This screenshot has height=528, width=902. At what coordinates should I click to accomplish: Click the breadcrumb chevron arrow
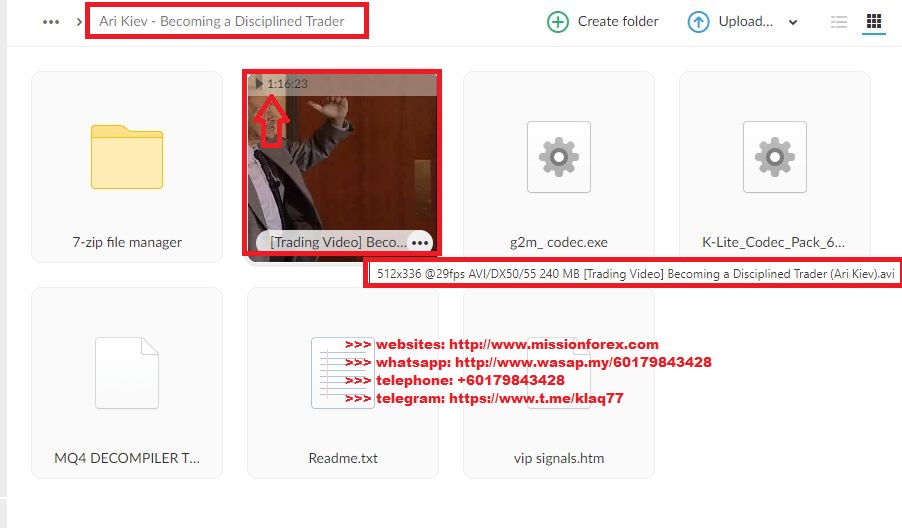pyautogui.click(x=79, y=22)
